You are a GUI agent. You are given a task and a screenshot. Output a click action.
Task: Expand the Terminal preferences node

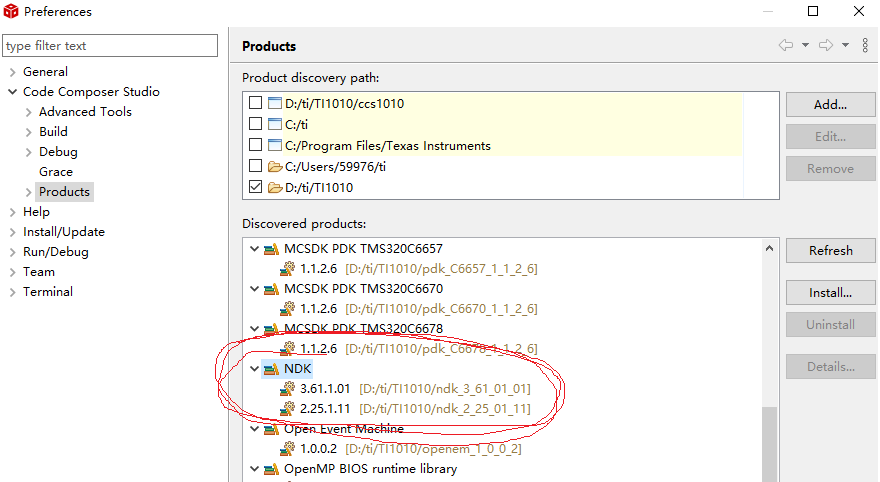12,292
